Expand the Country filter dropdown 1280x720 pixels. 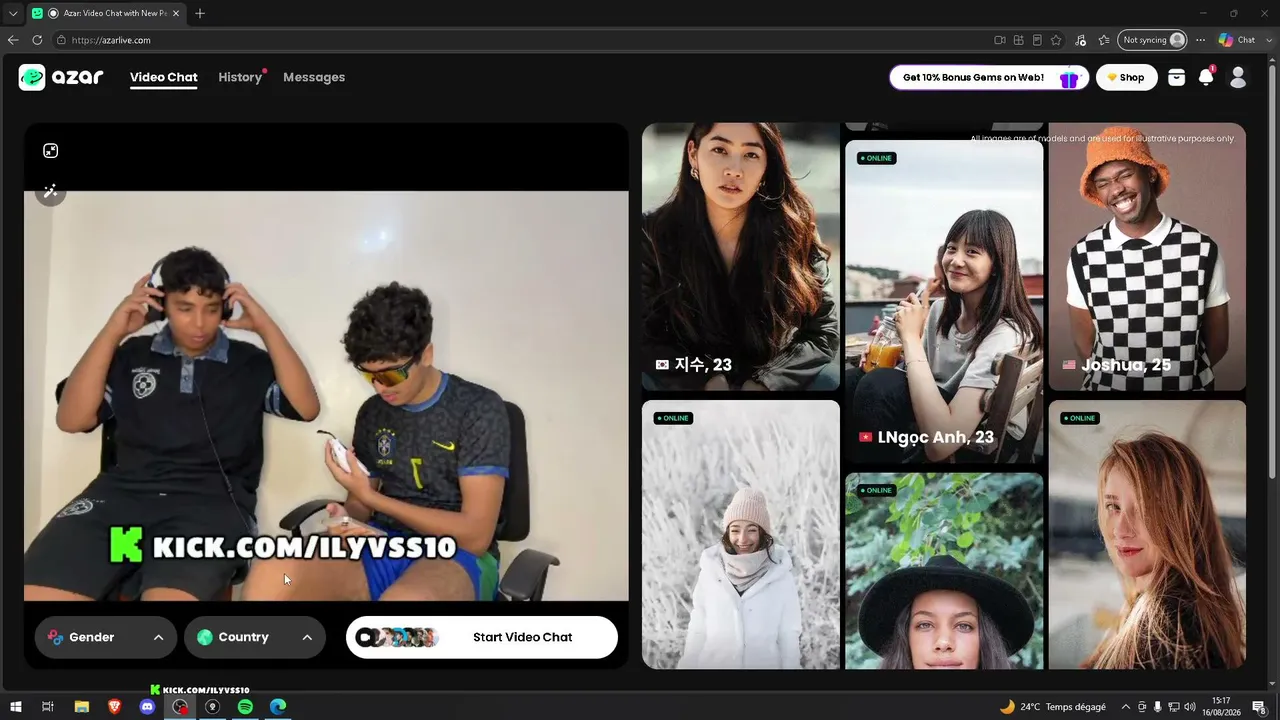(x=255, y=637)
